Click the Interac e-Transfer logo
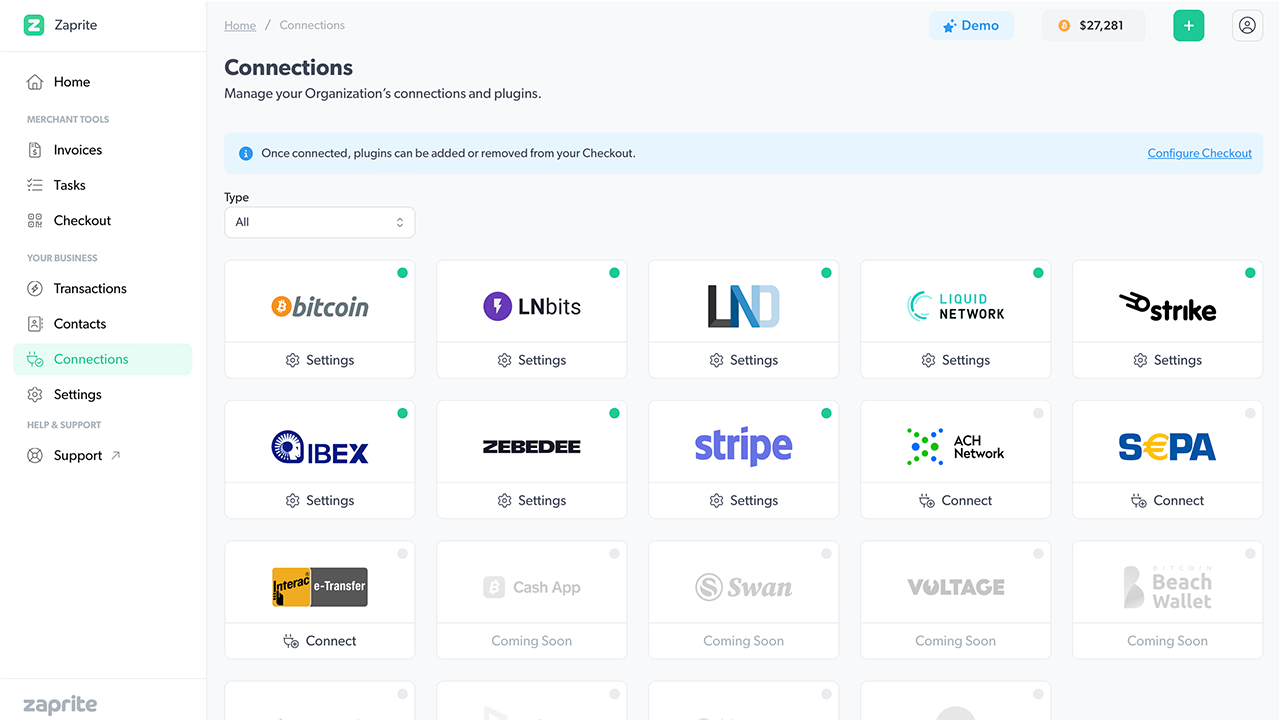This screenshot has width=1280, height=720. coord(320,587)
